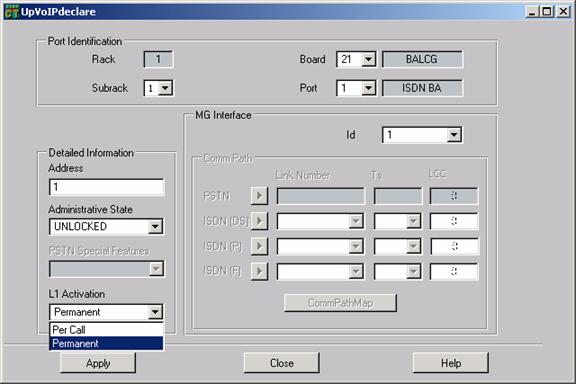This screenshot has width=576, height=384.
Task: Open the Administrative State dropdown
Action: coord(155,226)
